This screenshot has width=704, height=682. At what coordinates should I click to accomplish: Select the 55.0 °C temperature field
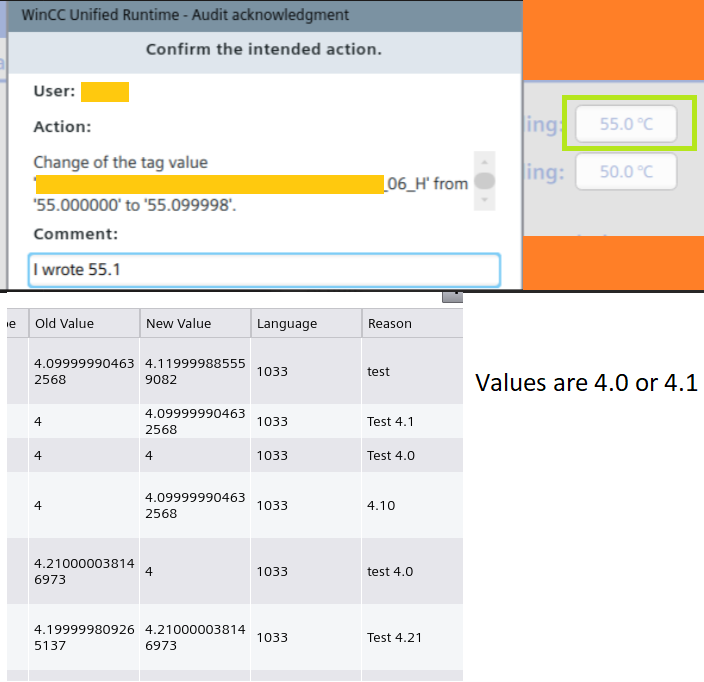(626, 124)
